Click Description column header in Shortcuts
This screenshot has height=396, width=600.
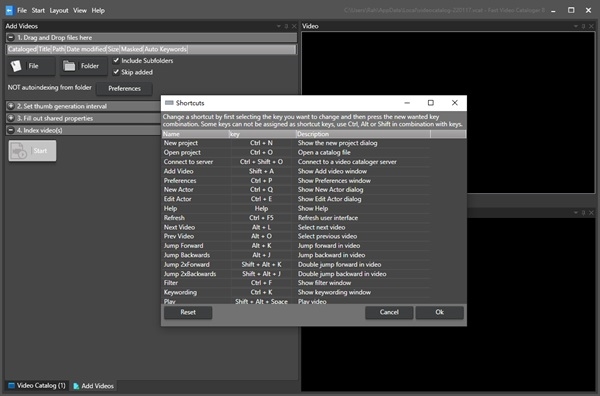363,134
